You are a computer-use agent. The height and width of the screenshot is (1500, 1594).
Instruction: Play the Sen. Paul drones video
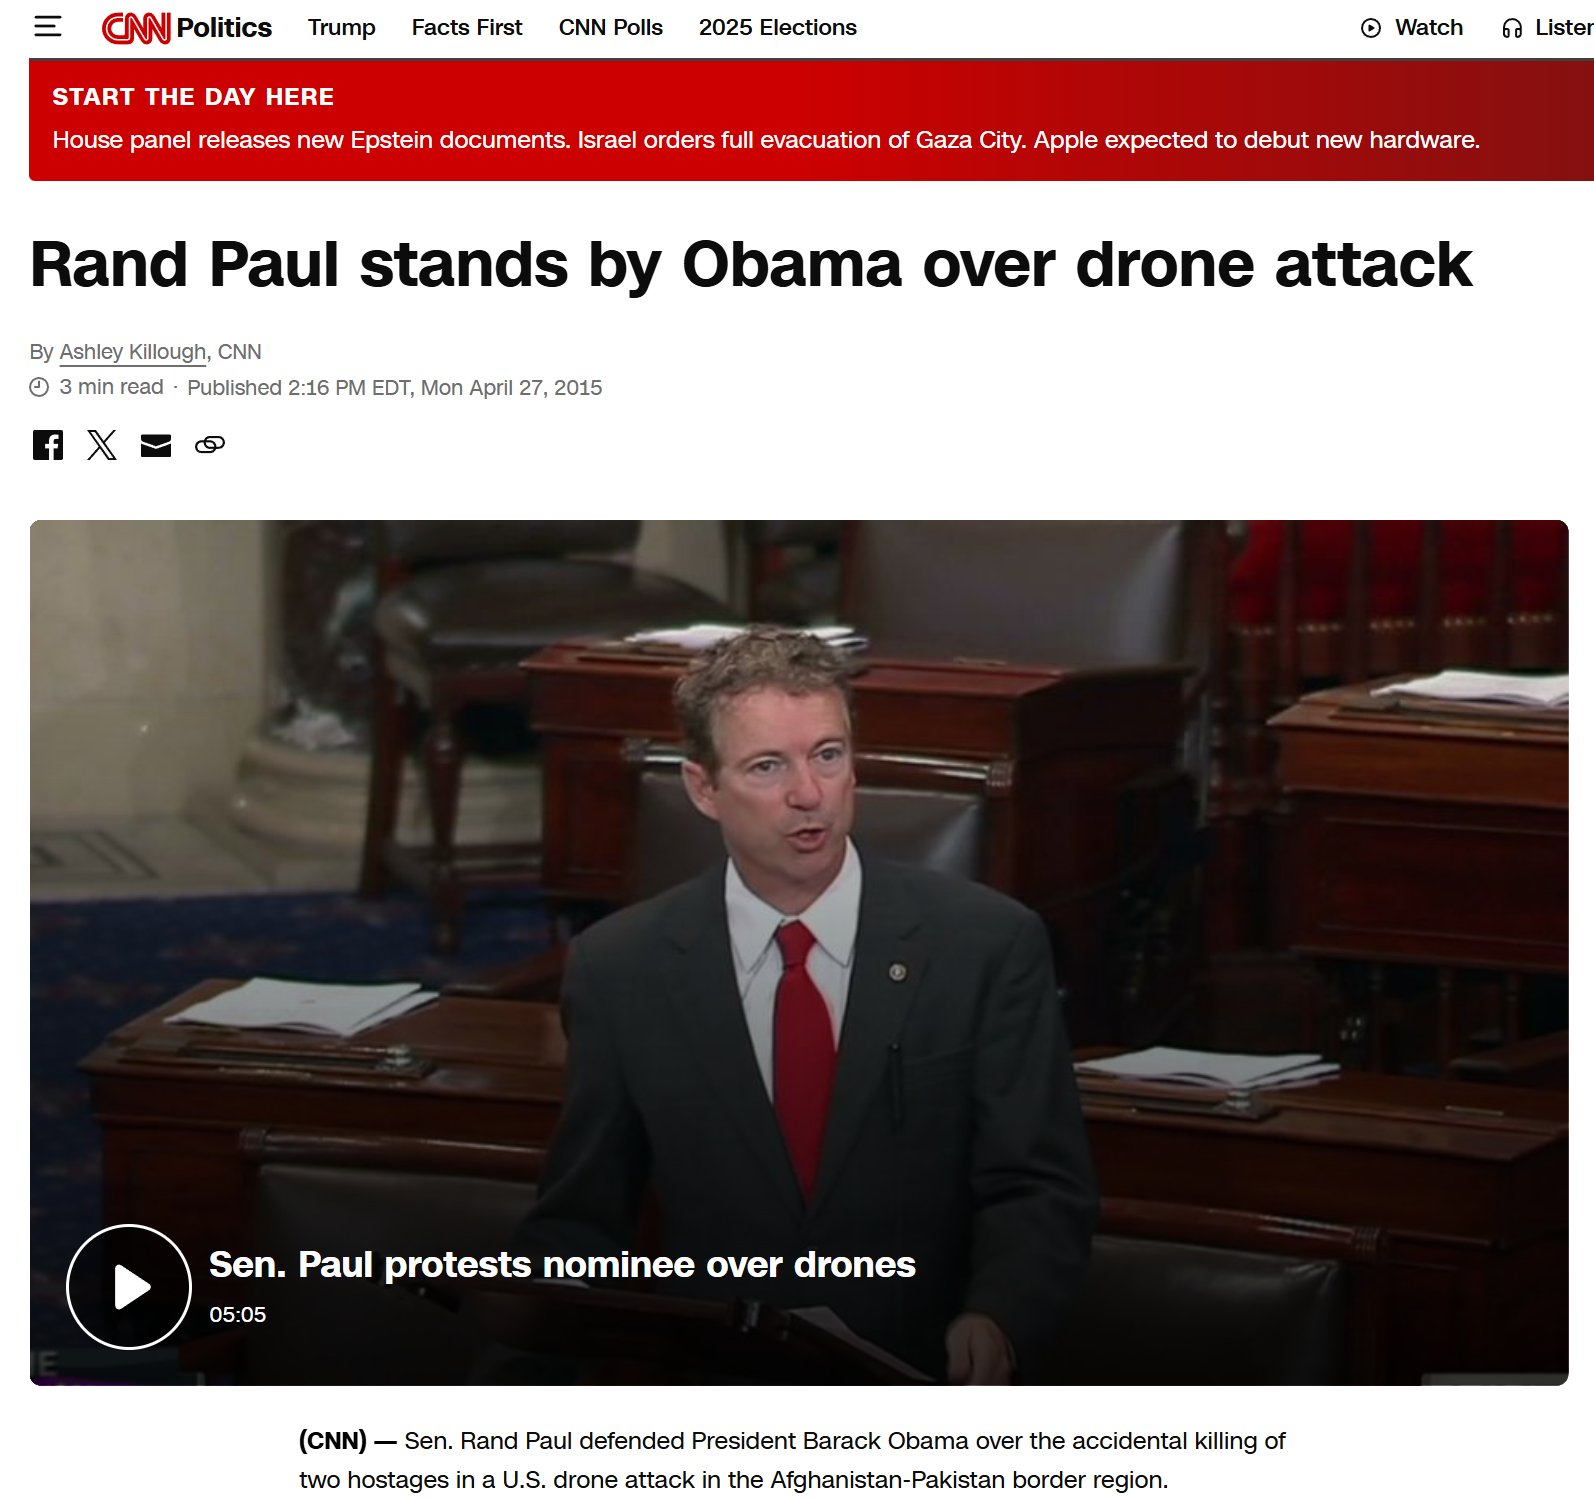129,1287
